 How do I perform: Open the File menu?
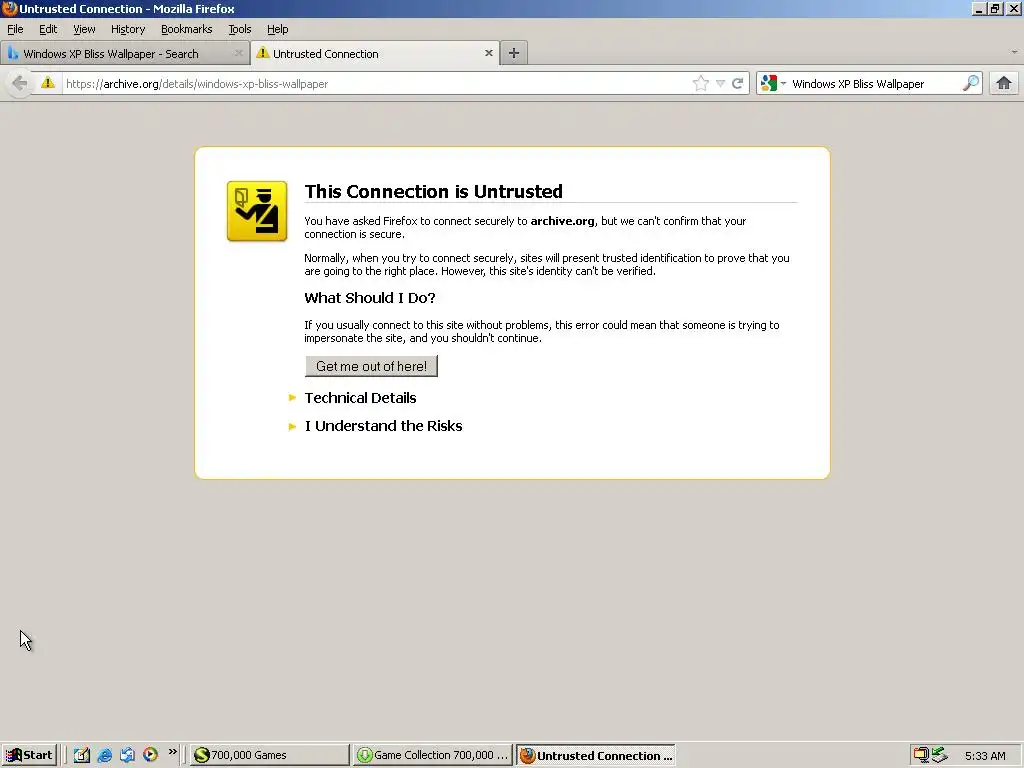click(x=15, y=29)
